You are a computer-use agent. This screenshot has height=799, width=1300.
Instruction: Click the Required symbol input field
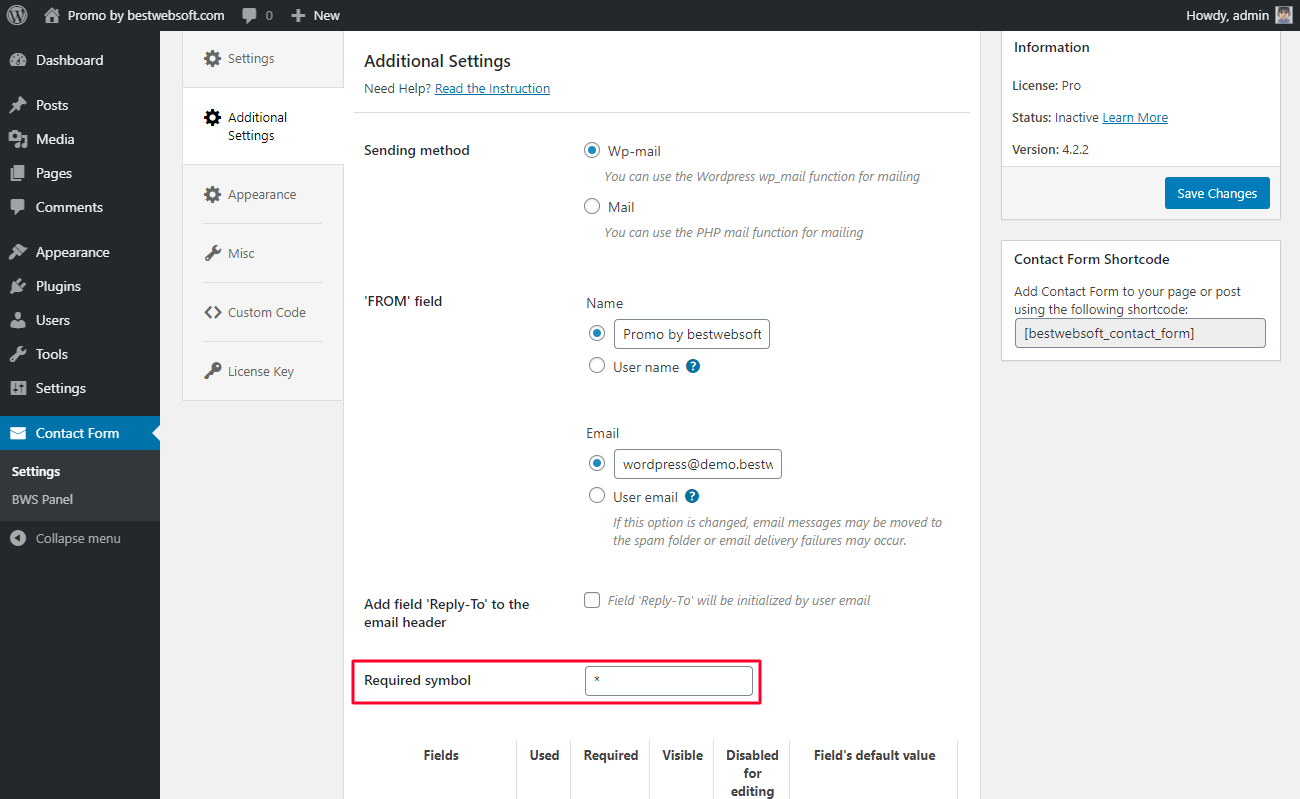(x=669, y=681)
